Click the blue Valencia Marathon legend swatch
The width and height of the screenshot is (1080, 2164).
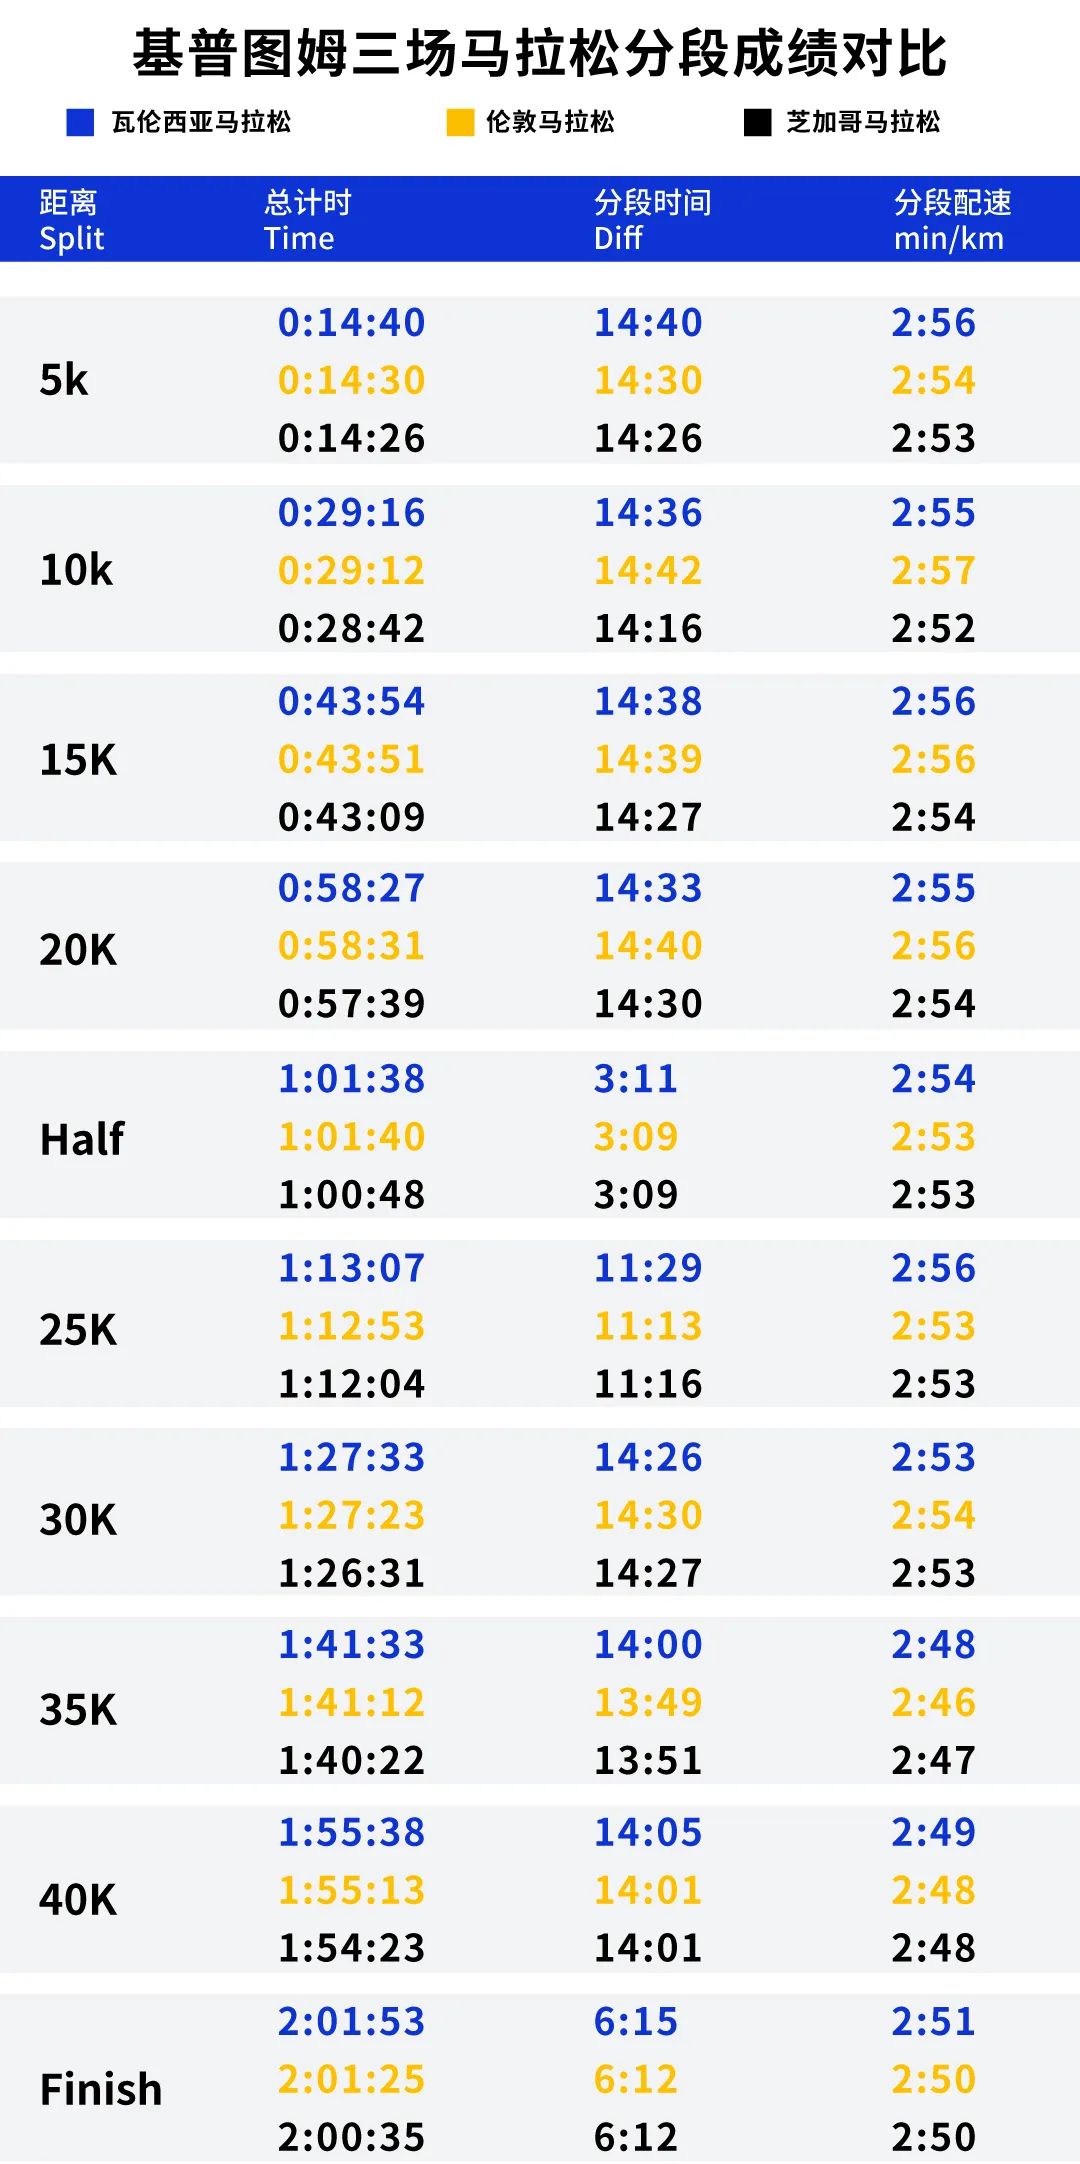click(80, 123)
